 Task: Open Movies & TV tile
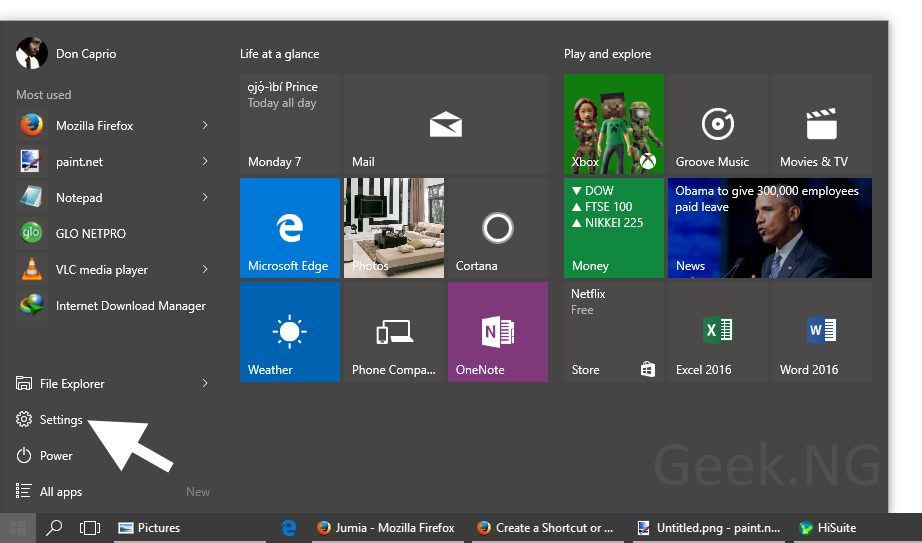point(822,124)
